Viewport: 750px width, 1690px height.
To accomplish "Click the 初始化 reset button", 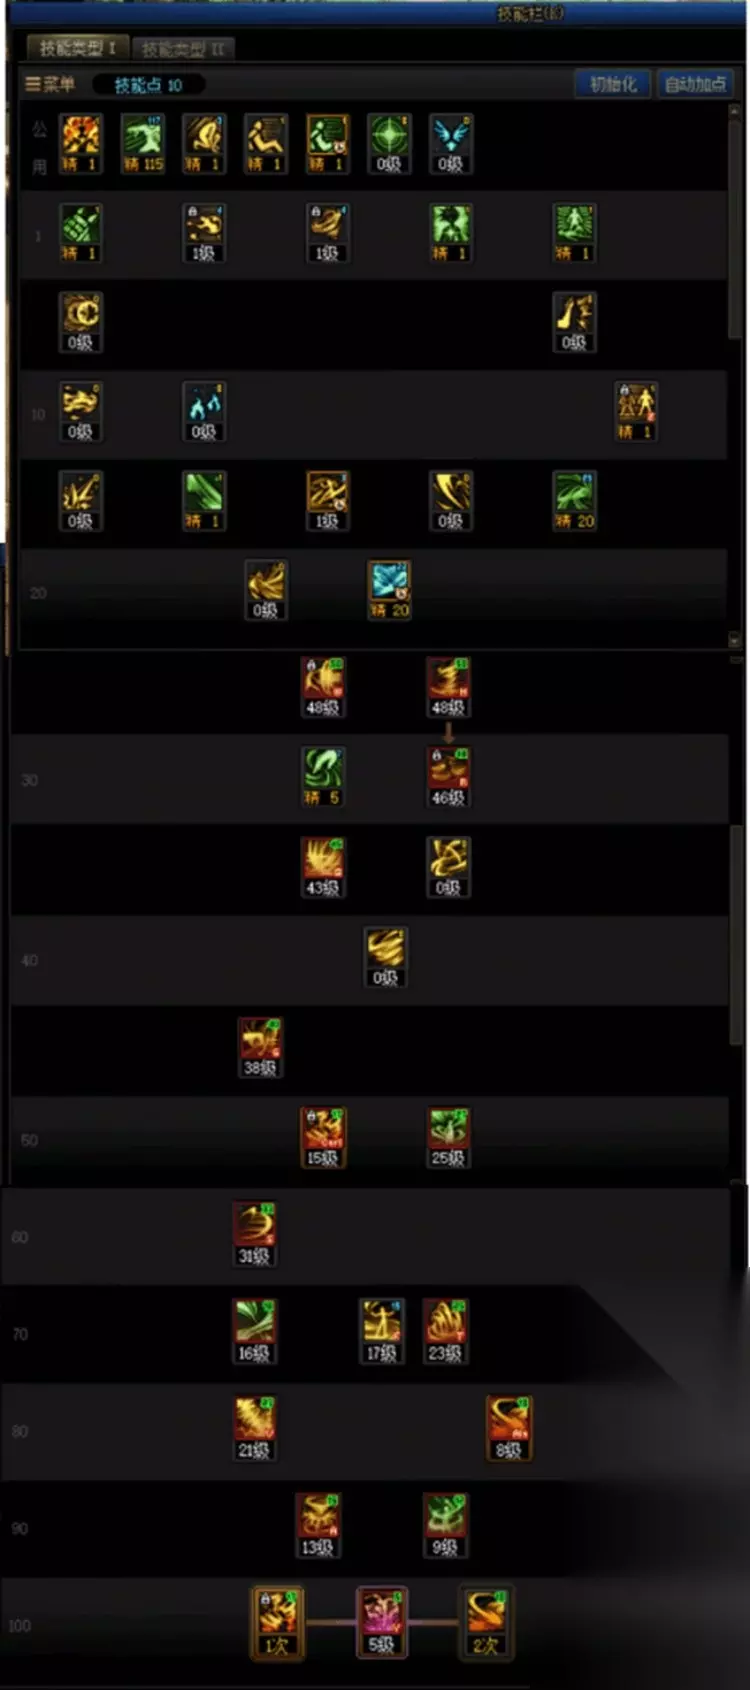I will point(612,84).
